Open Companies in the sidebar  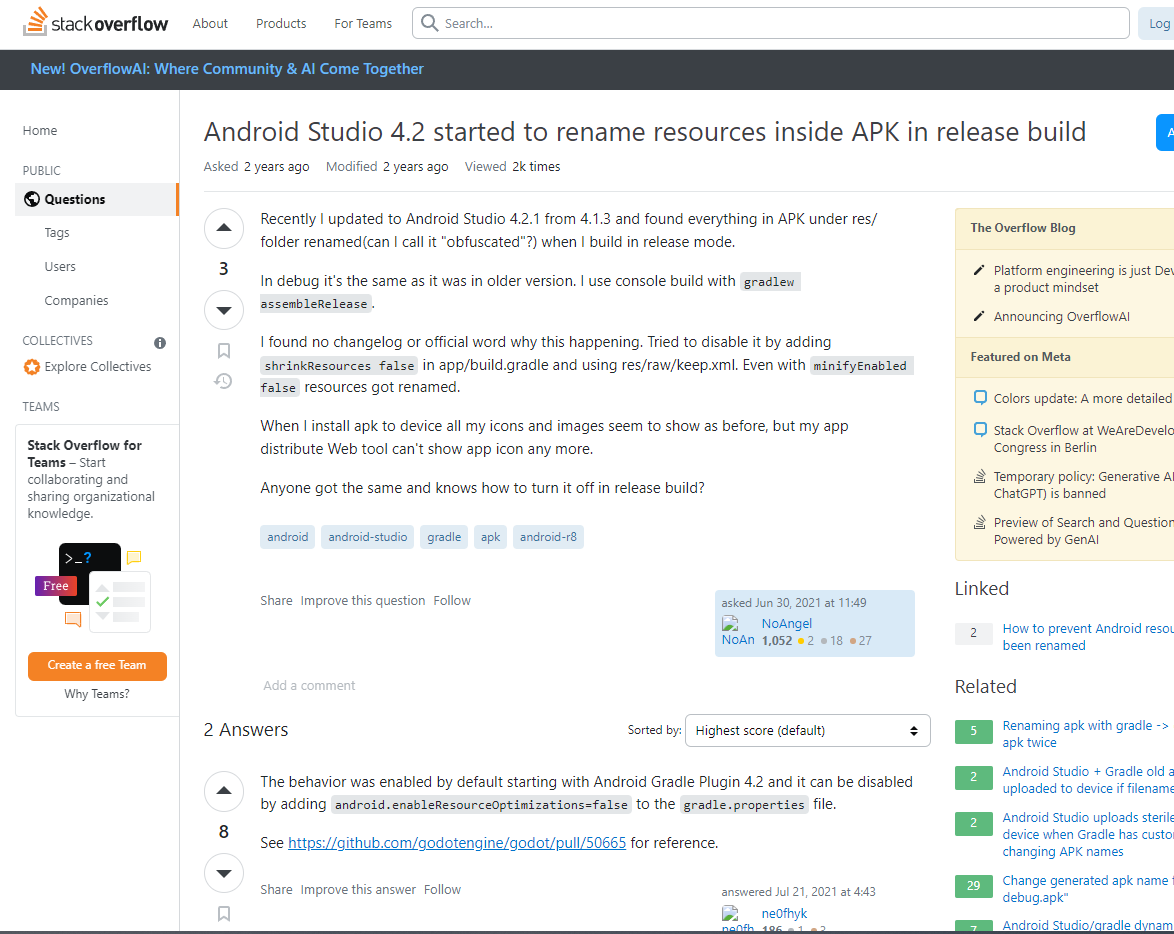click(76, 300)
